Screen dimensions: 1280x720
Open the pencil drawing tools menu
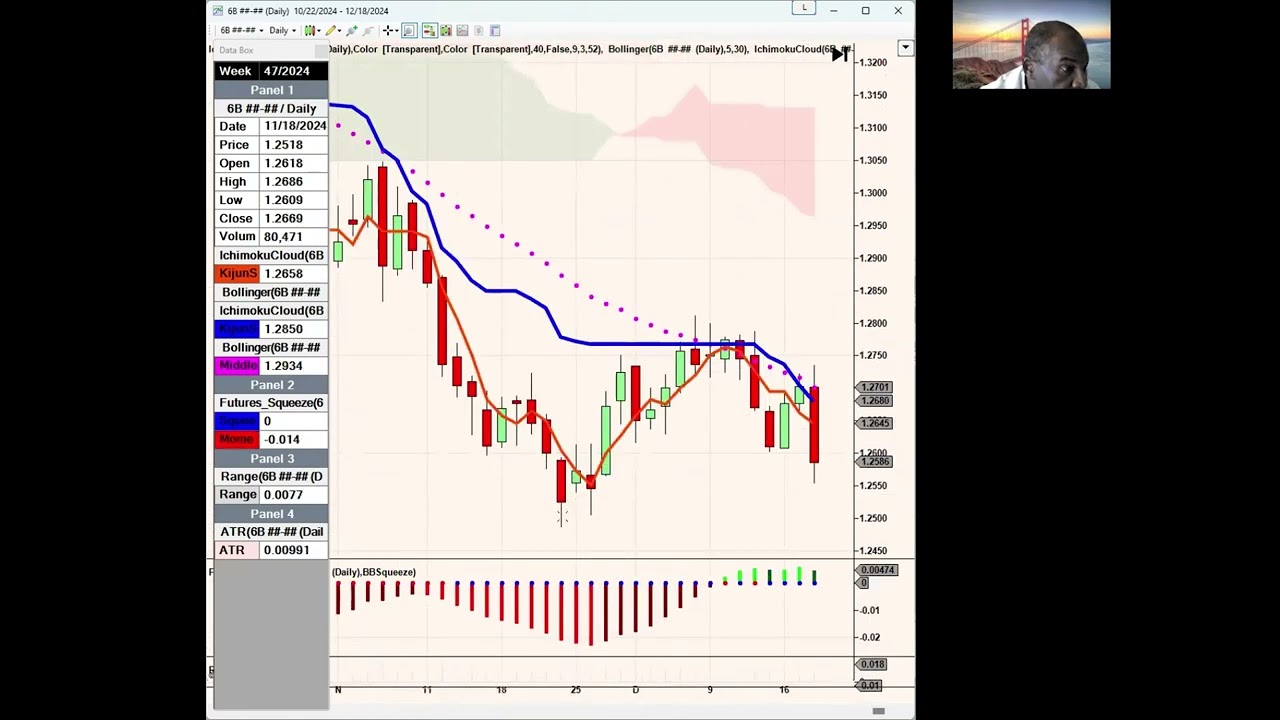click(333, 30)
